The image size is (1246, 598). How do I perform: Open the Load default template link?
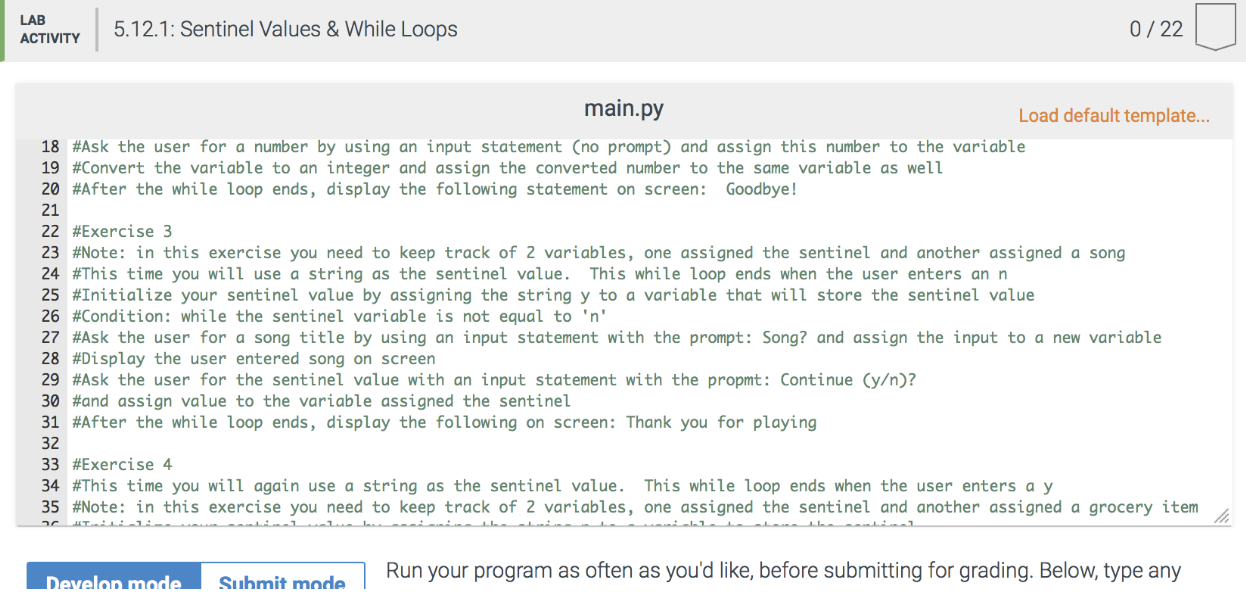tap(1113, 115)
